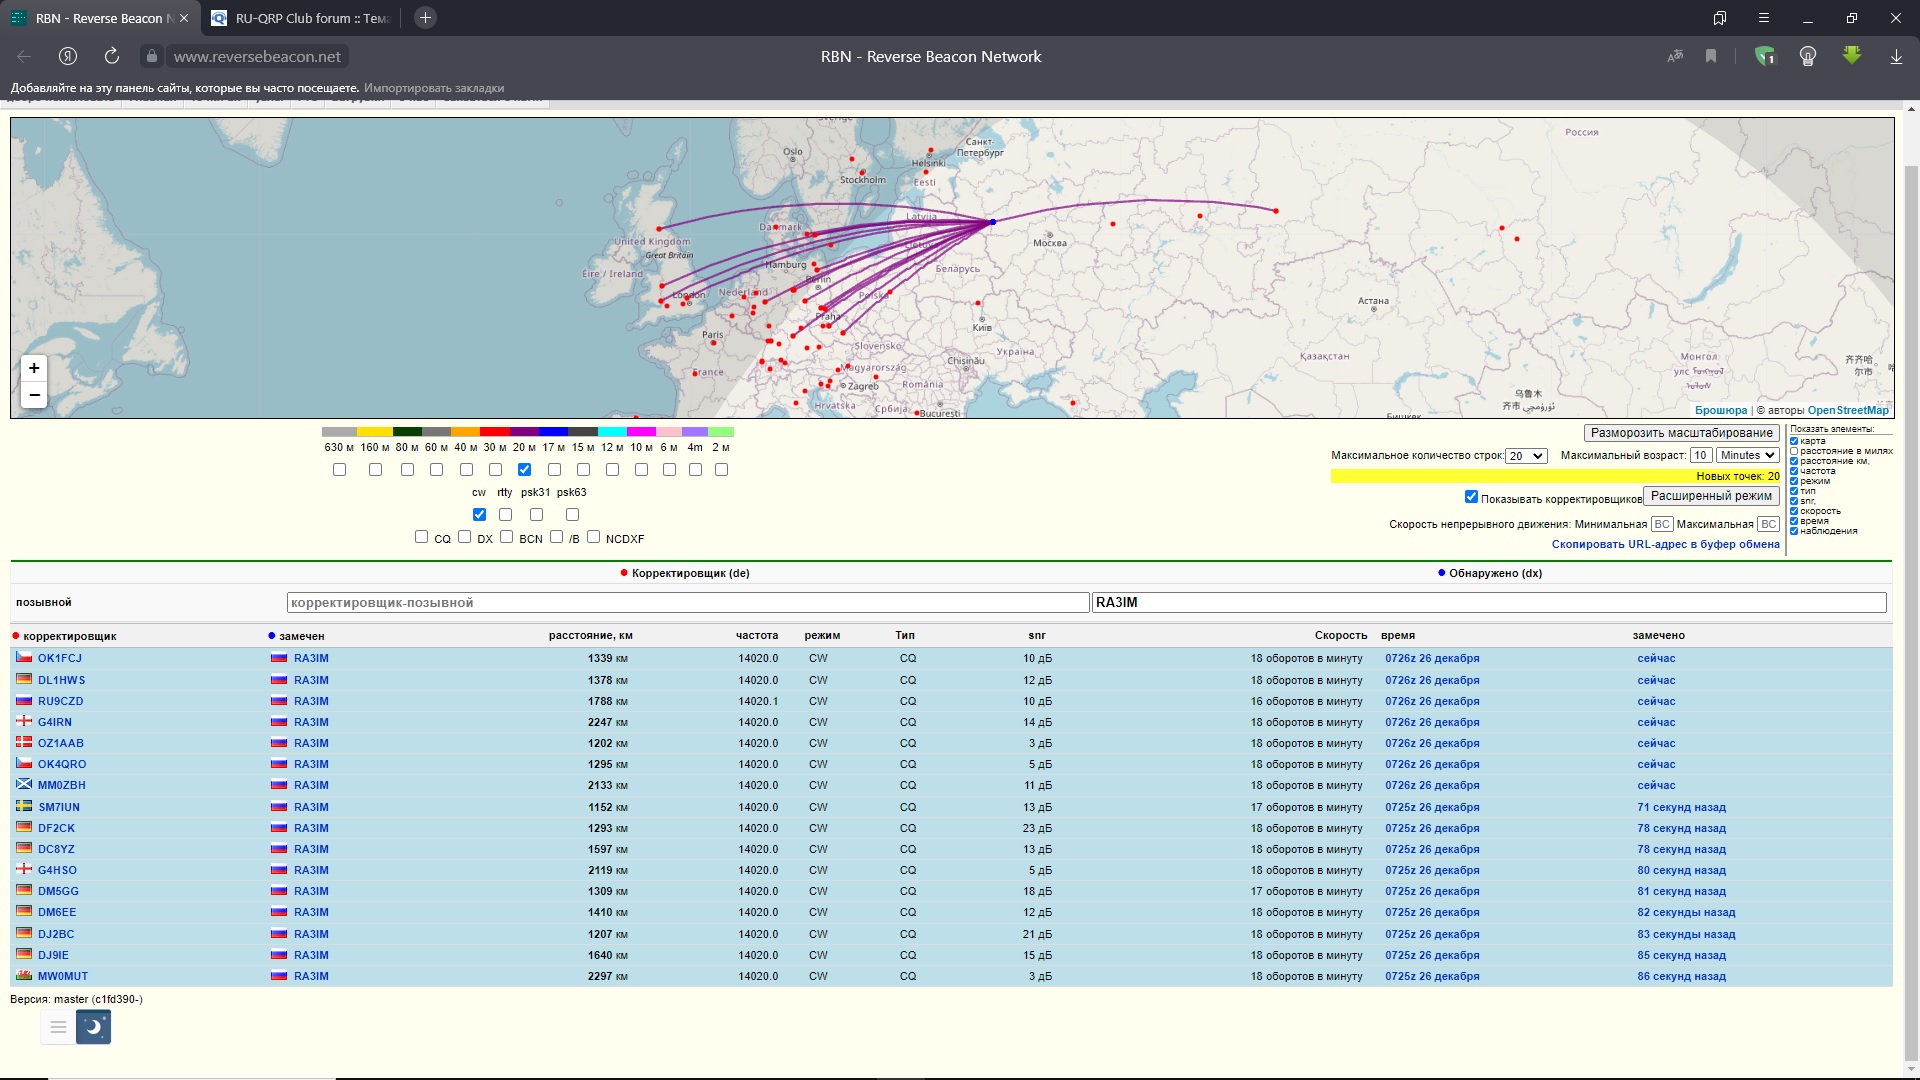
Task: Open hamburger menu icon below table
Action: [58, 1026]
